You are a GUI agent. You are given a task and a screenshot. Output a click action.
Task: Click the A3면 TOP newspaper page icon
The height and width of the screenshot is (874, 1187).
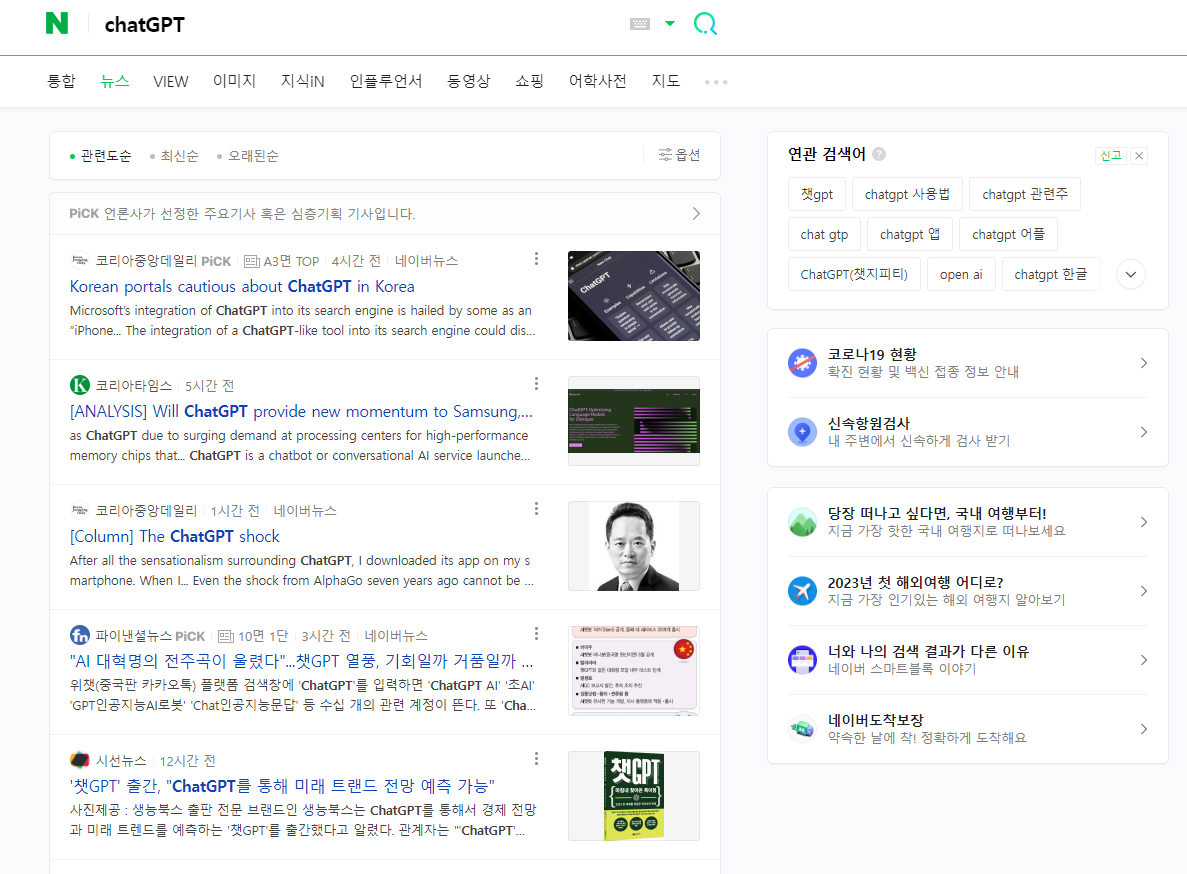tap(252, 262)
